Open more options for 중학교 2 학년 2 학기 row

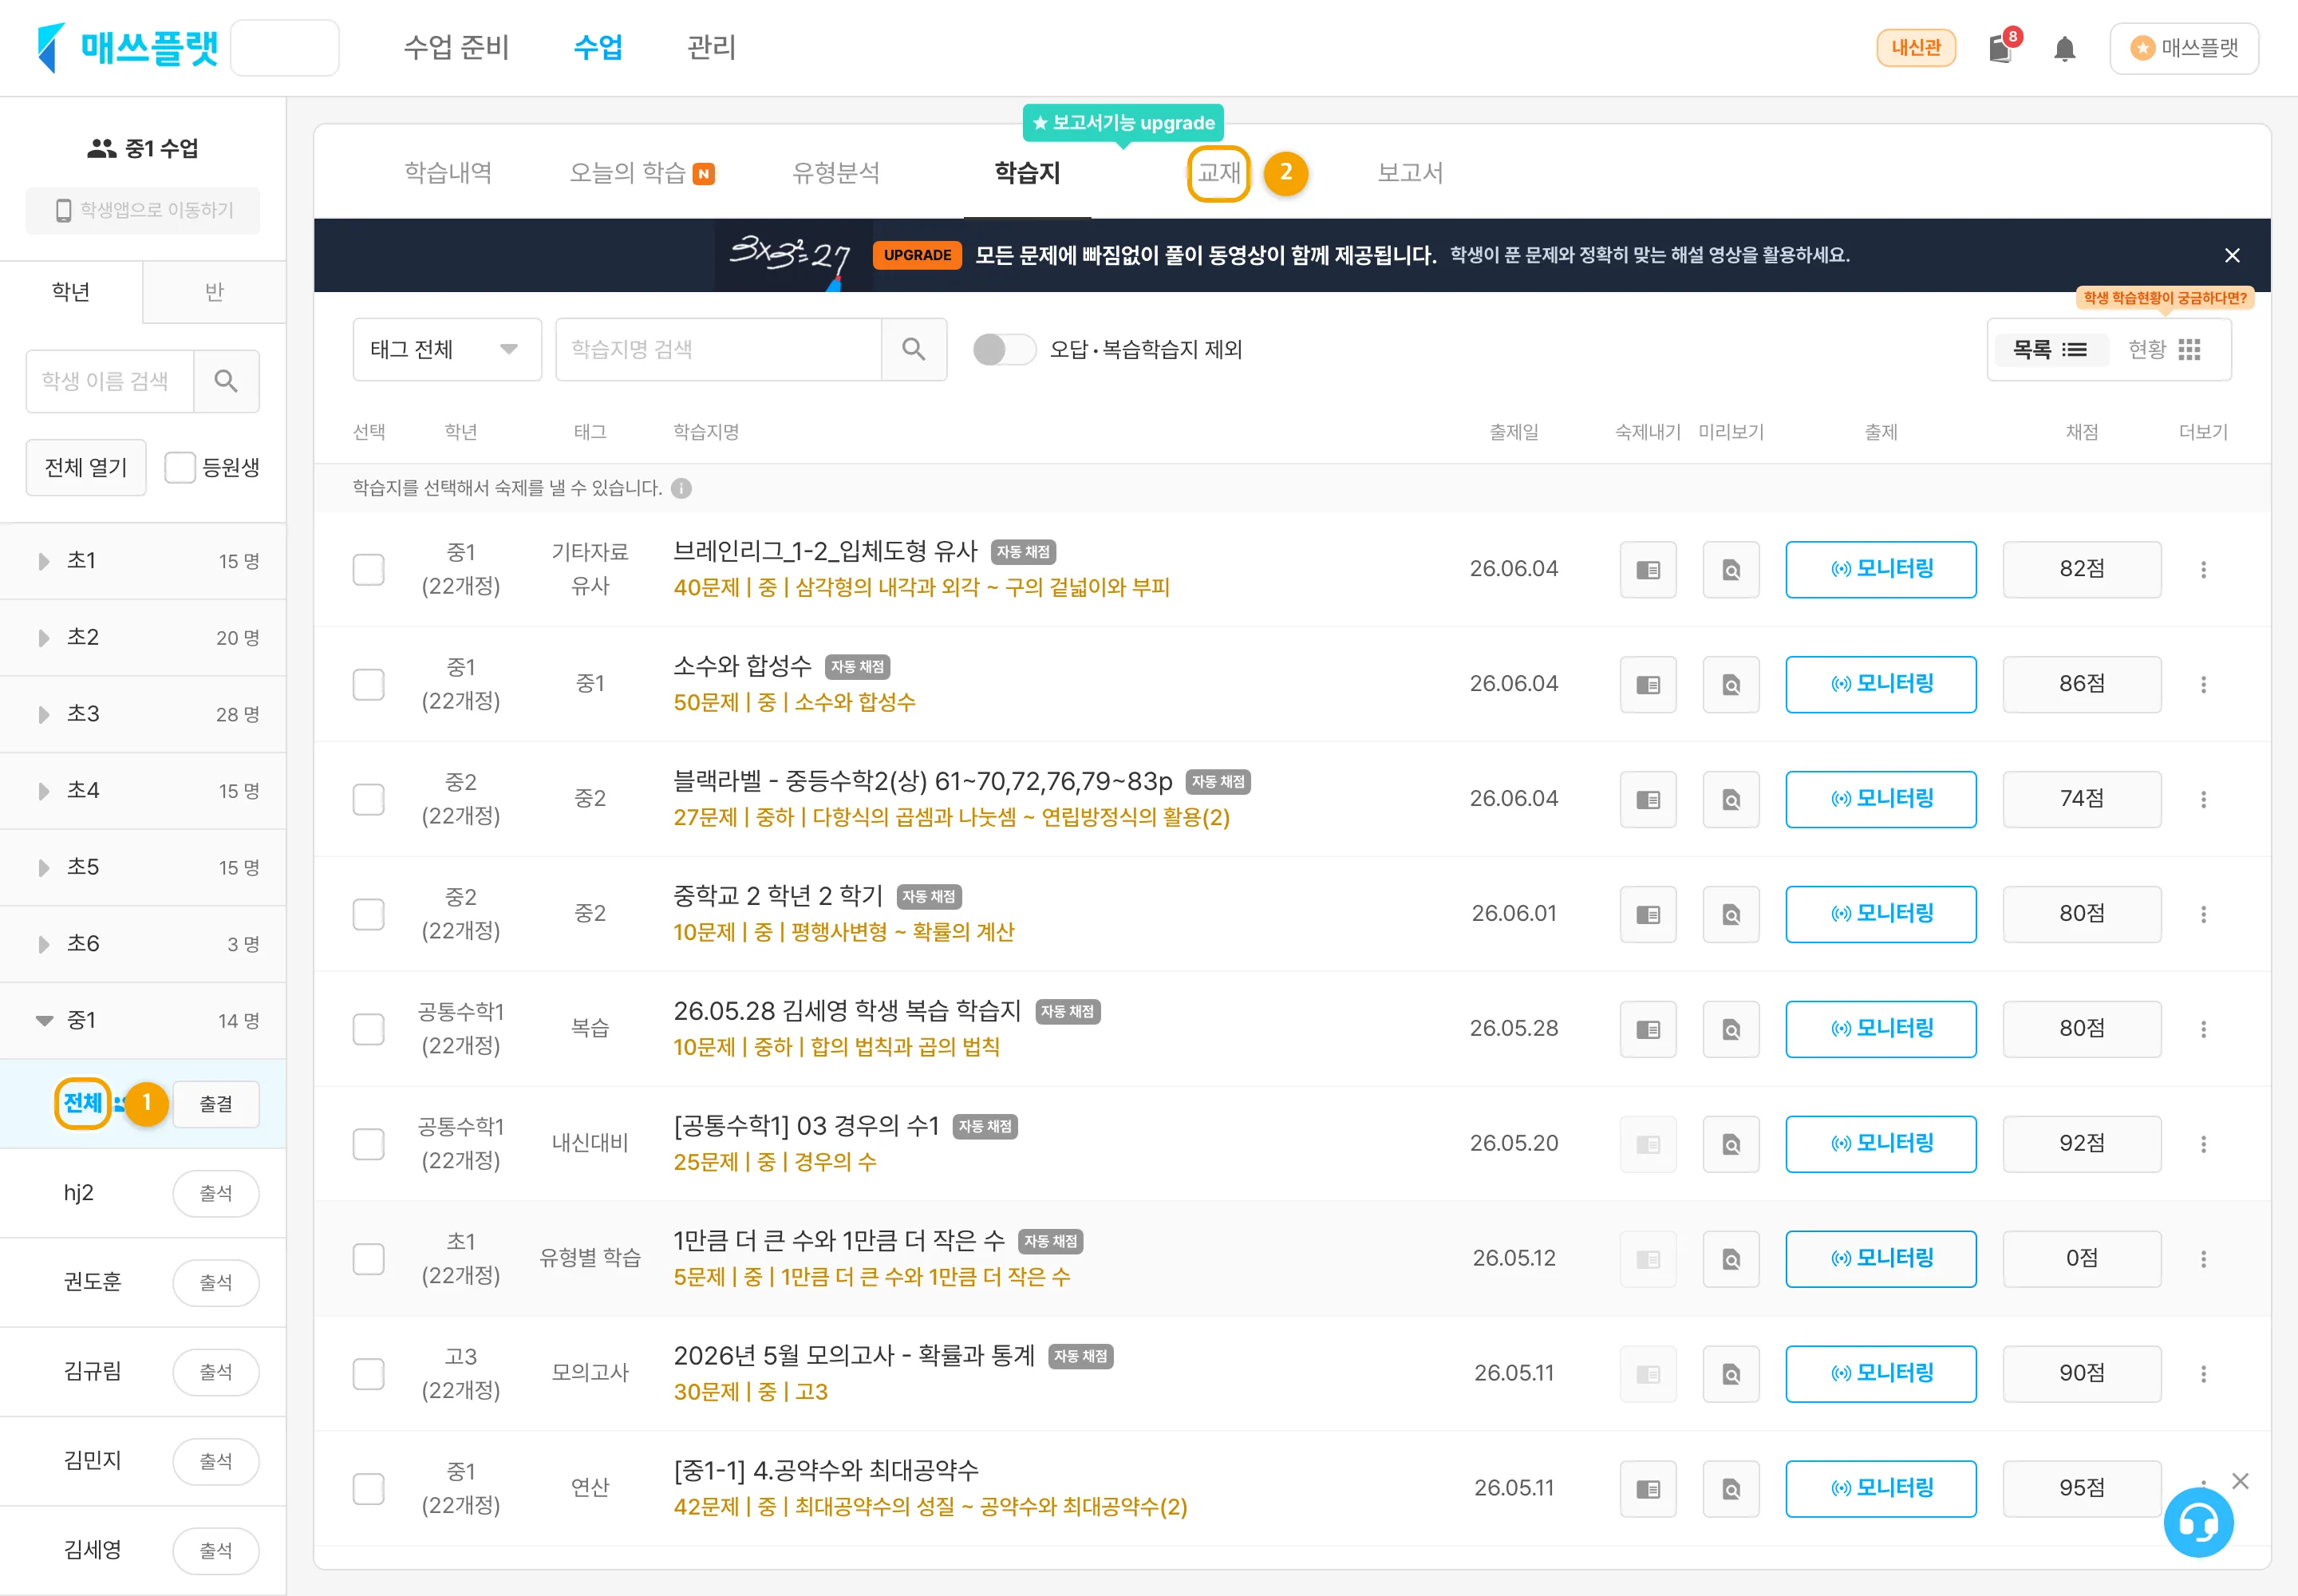(x=2203, y=914)
